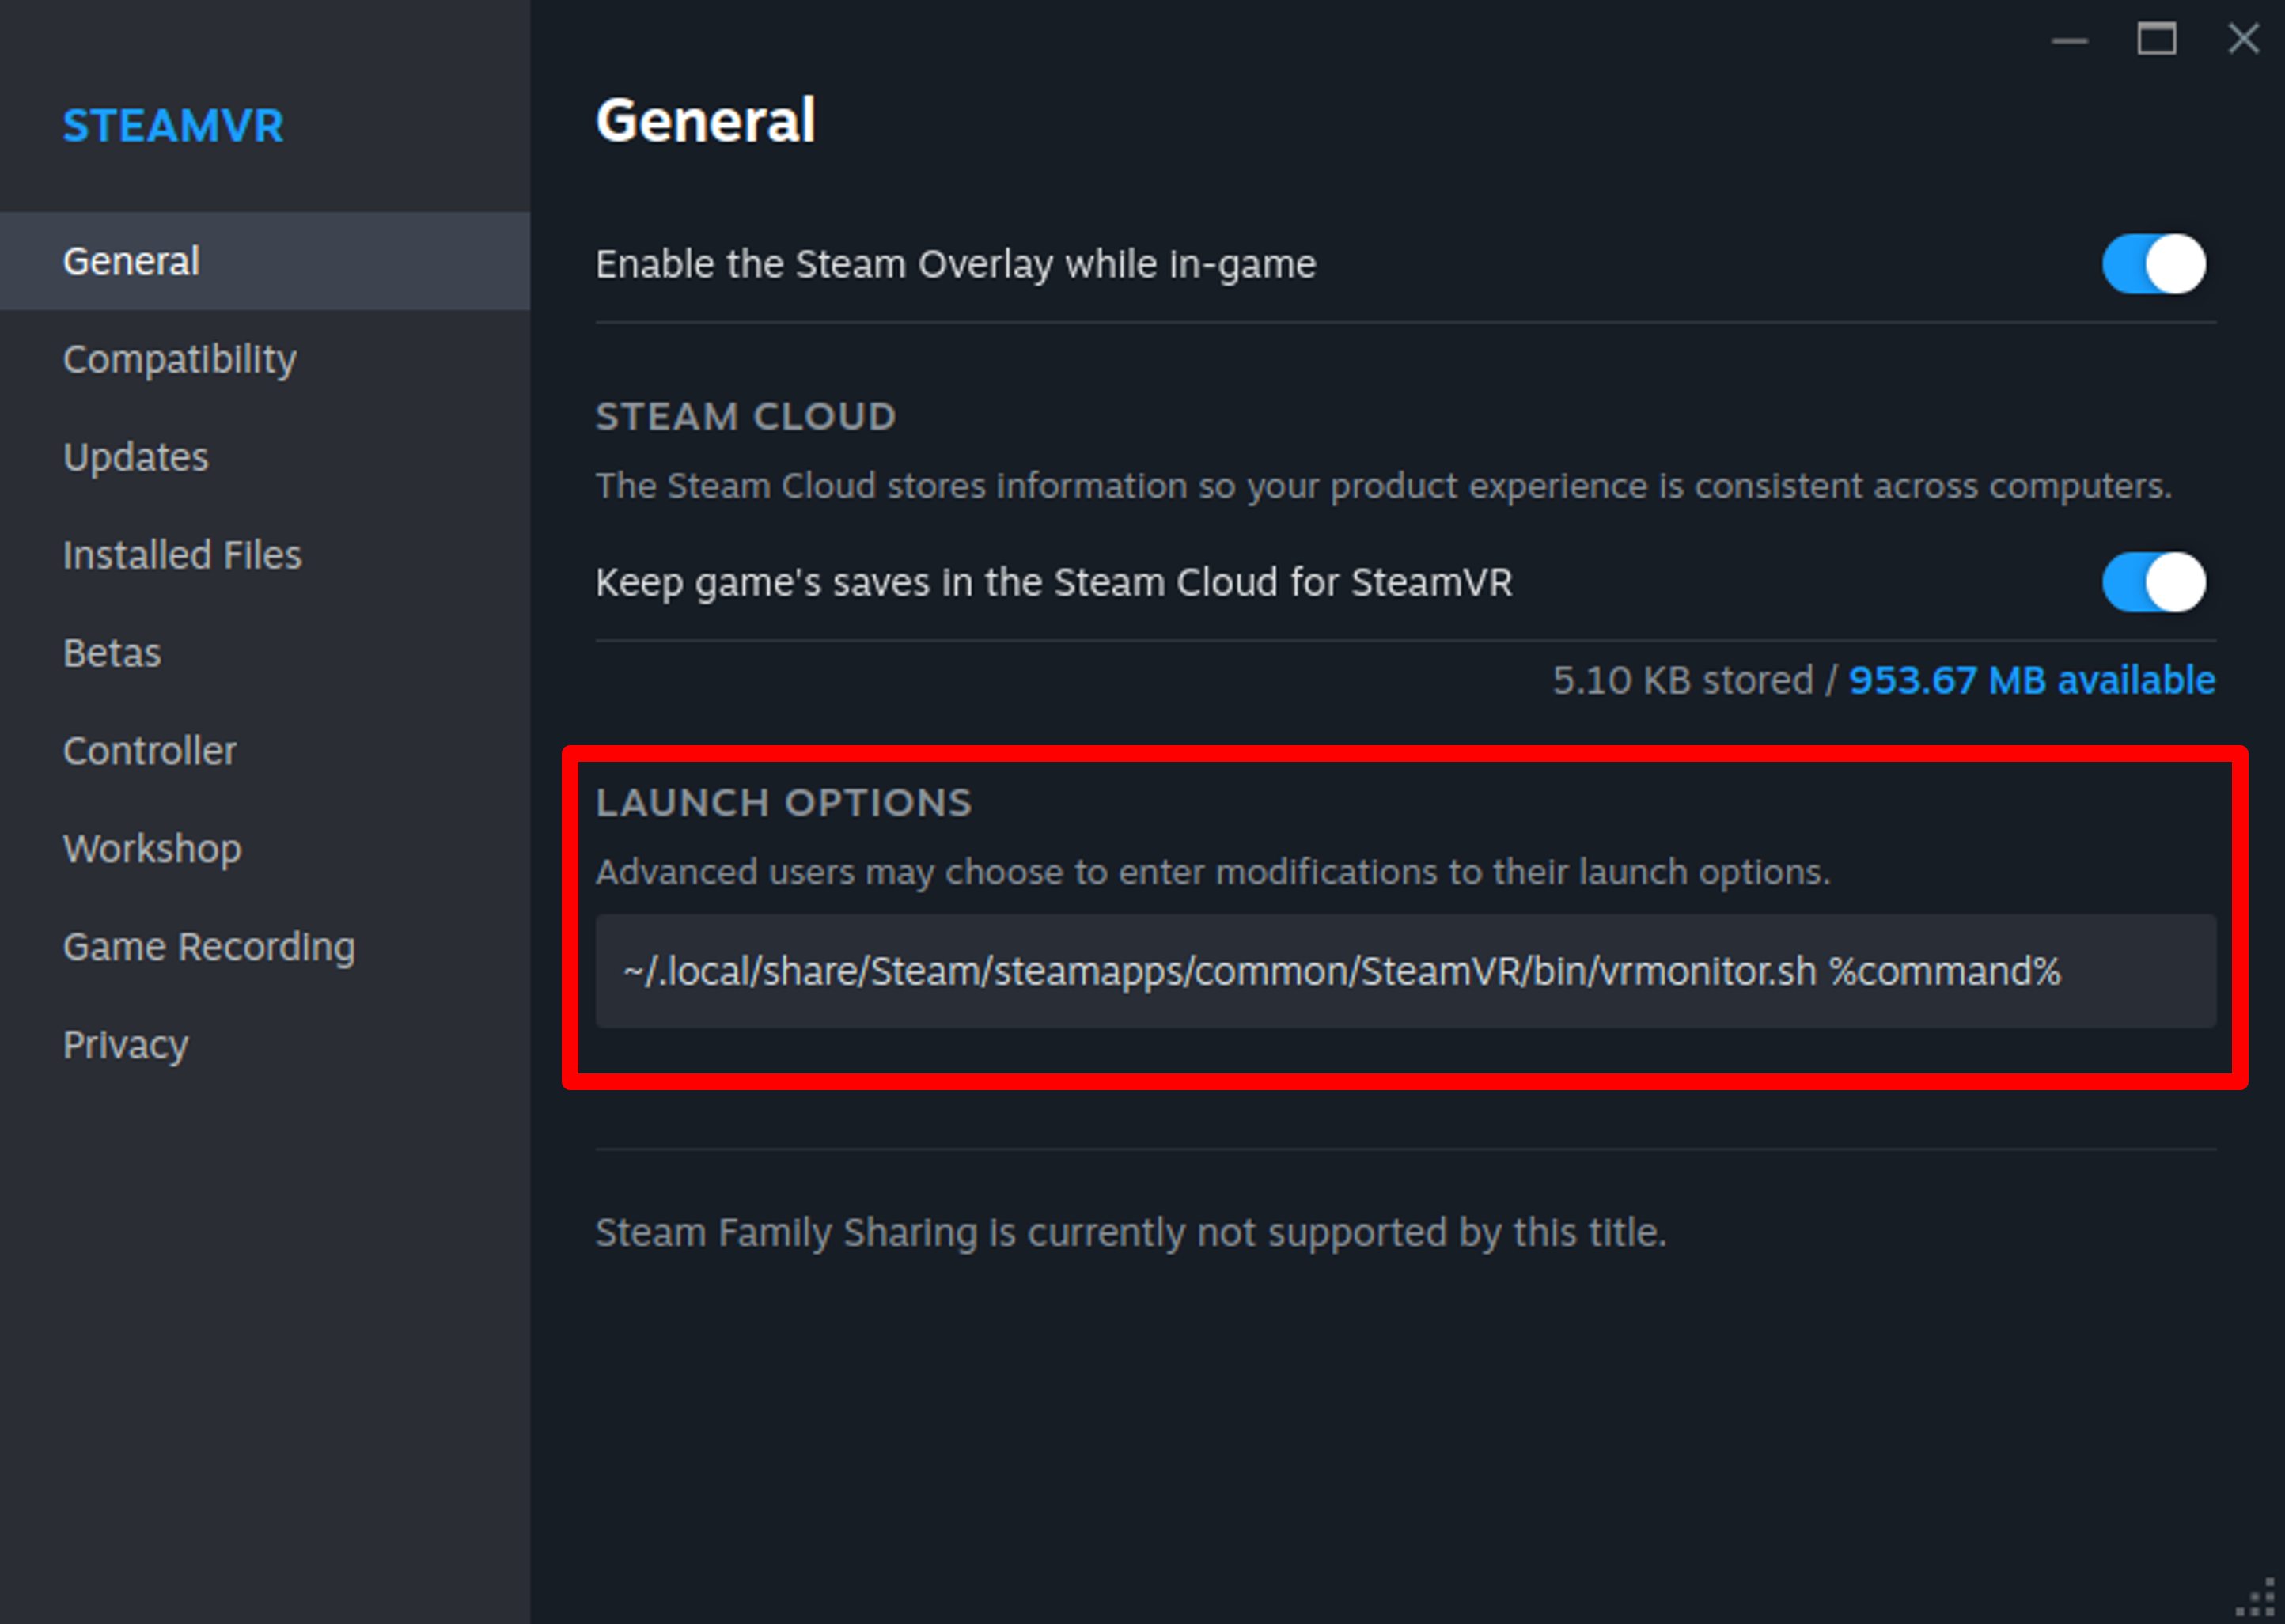Click into the launch options text field
Viewport: 2285px width, 1624px height.
coord(1404,971)
